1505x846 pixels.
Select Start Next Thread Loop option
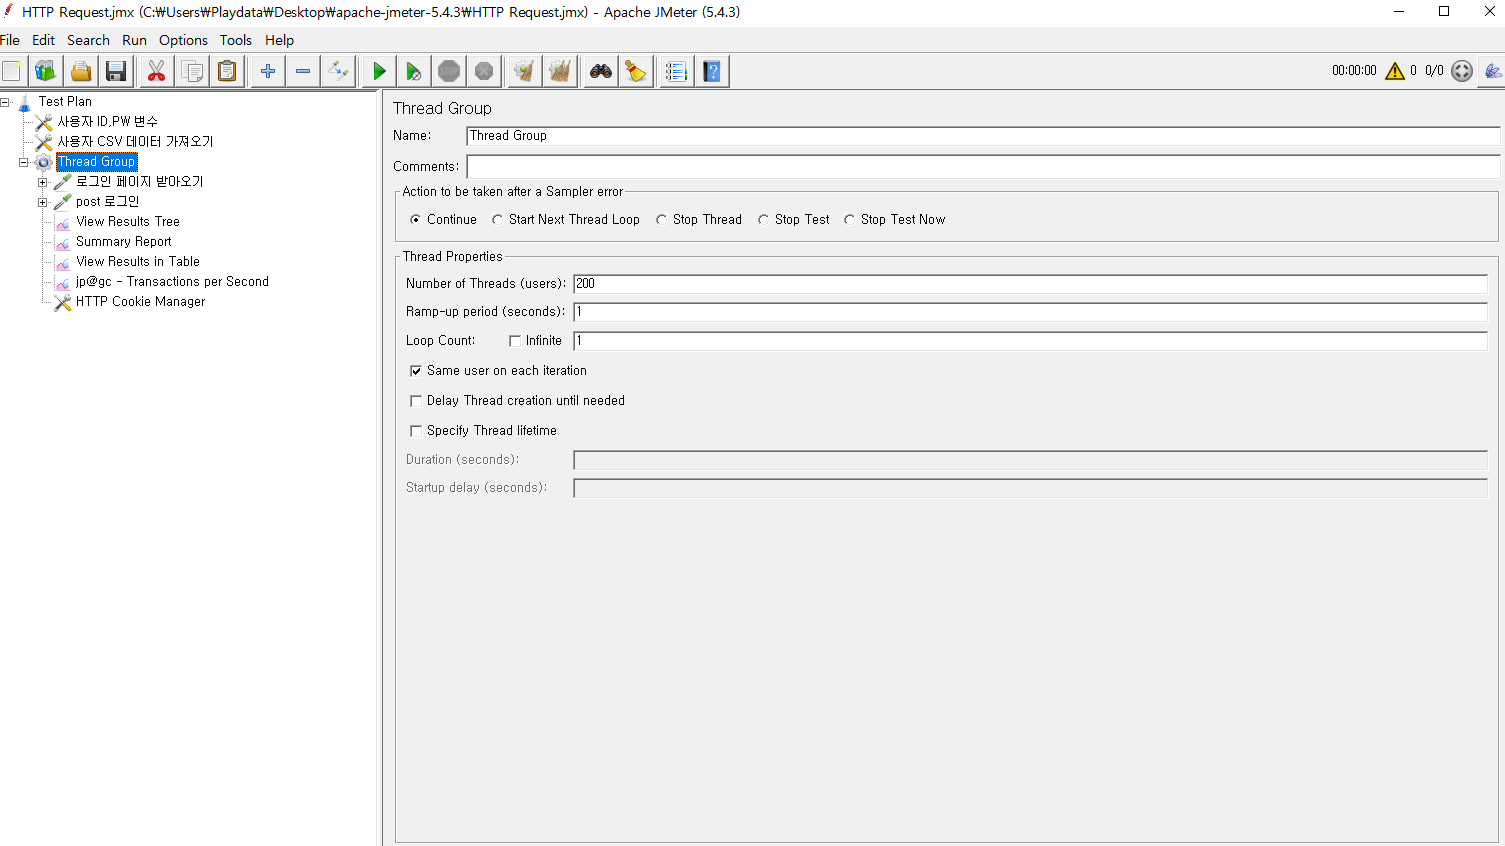[x=497, y=220]
